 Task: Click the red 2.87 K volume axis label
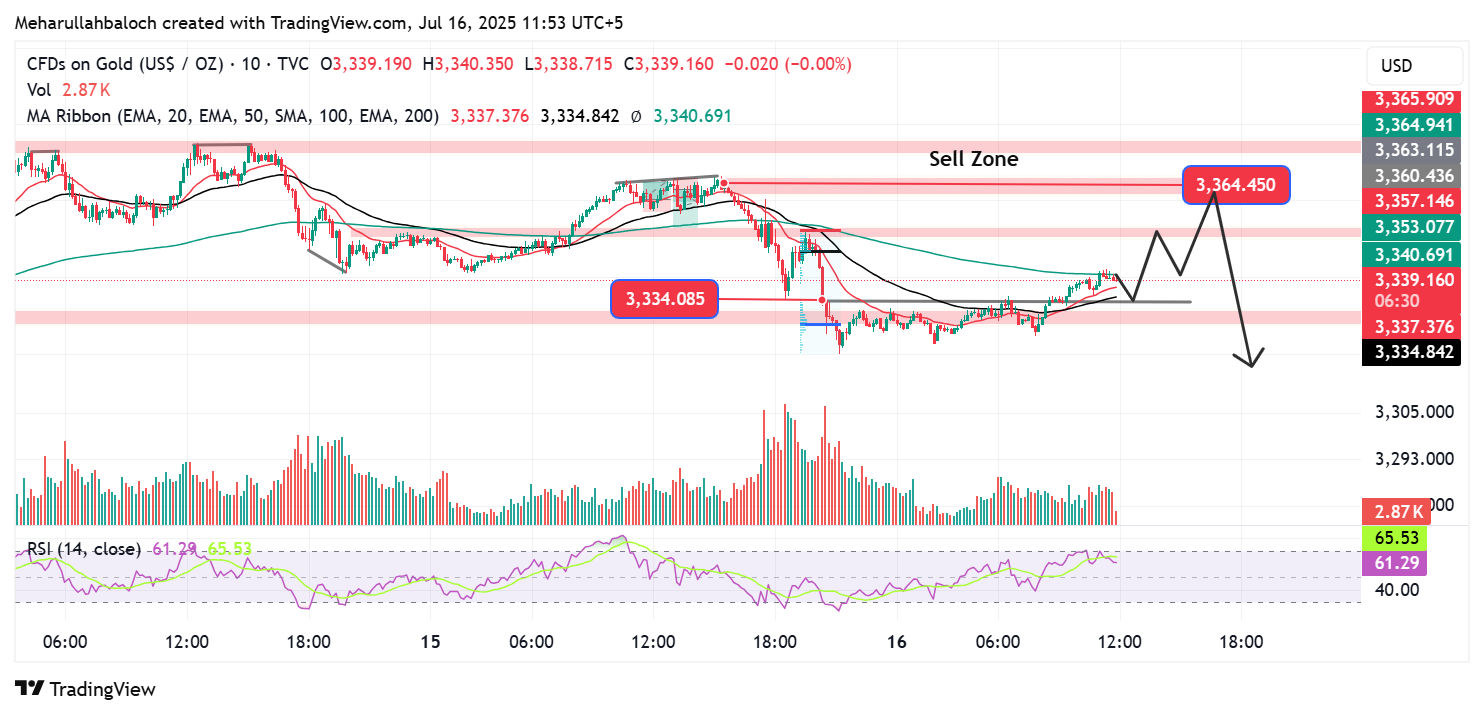click(x=1399, y=512)
